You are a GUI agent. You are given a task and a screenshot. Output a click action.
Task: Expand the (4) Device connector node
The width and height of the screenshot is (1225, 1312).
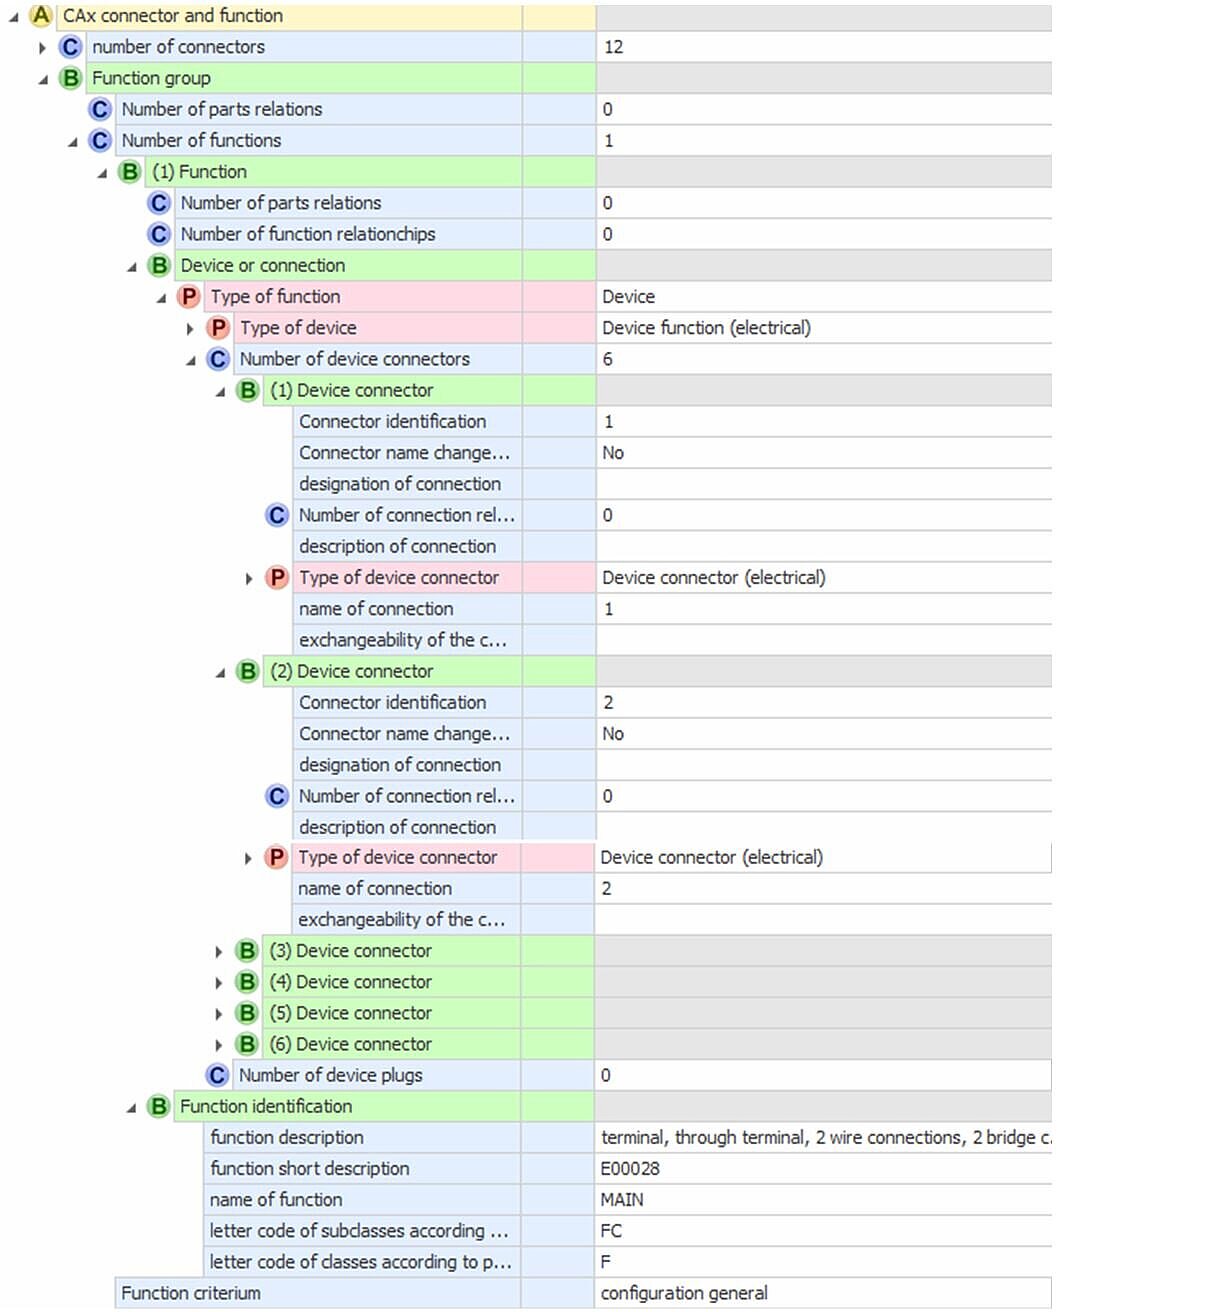pyautogui.click(x=219, y=983)
